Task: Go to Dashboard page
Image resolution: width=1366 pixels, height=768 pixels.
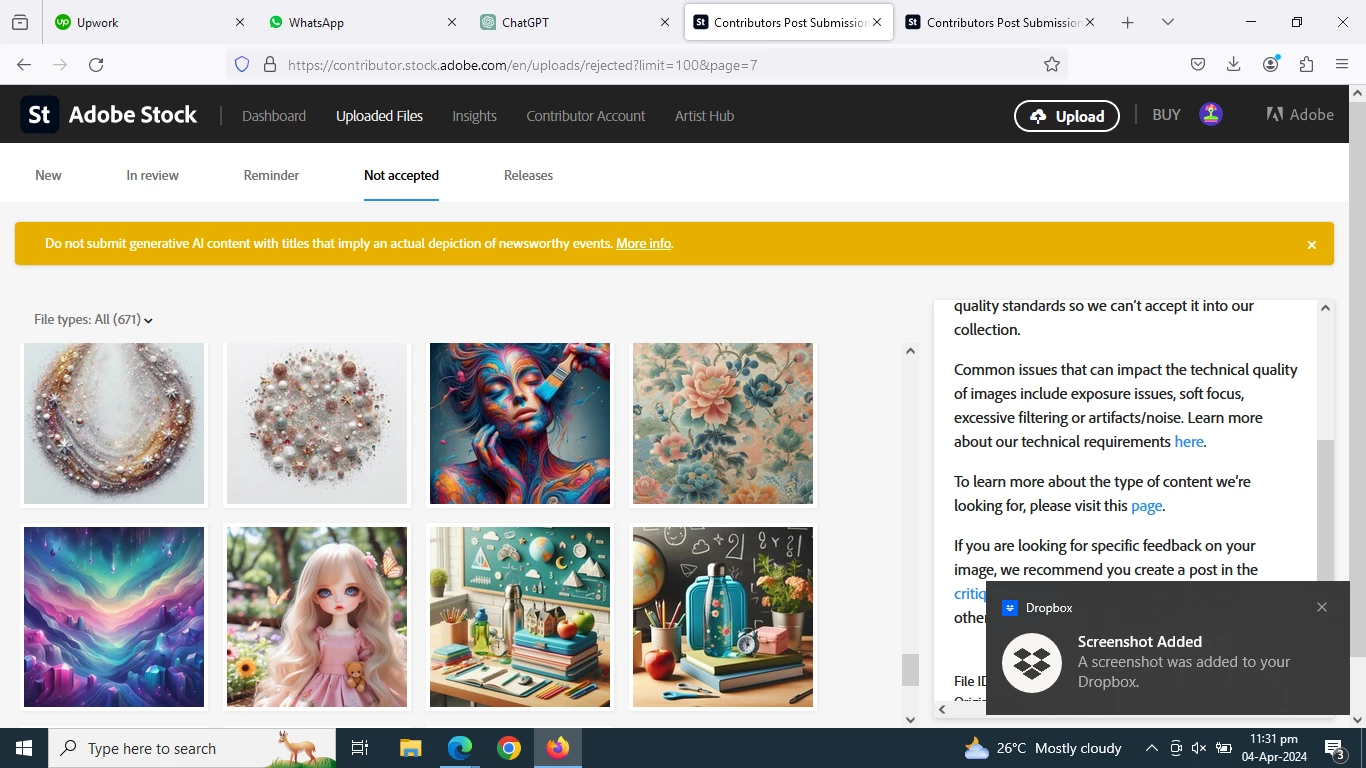Action: coord(274,116)
